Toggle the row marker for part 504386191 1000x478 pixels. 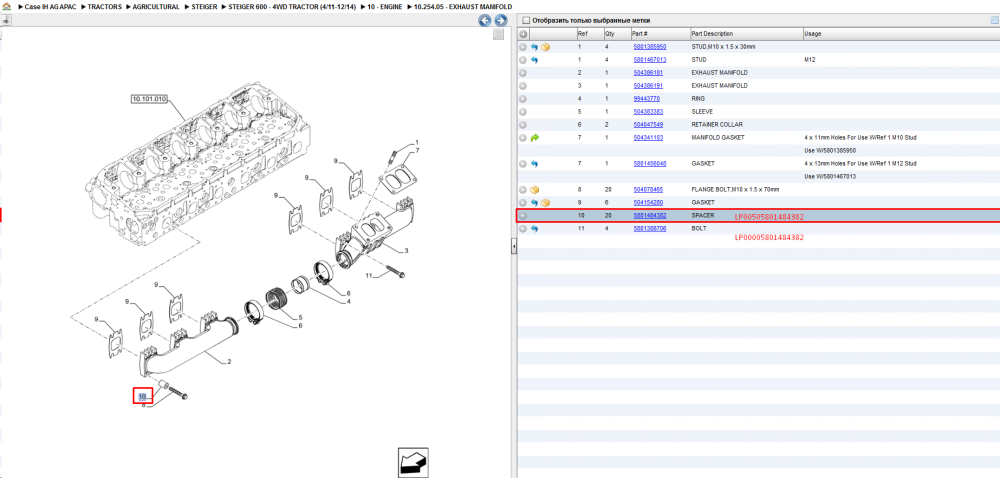(x=523, y=86)
